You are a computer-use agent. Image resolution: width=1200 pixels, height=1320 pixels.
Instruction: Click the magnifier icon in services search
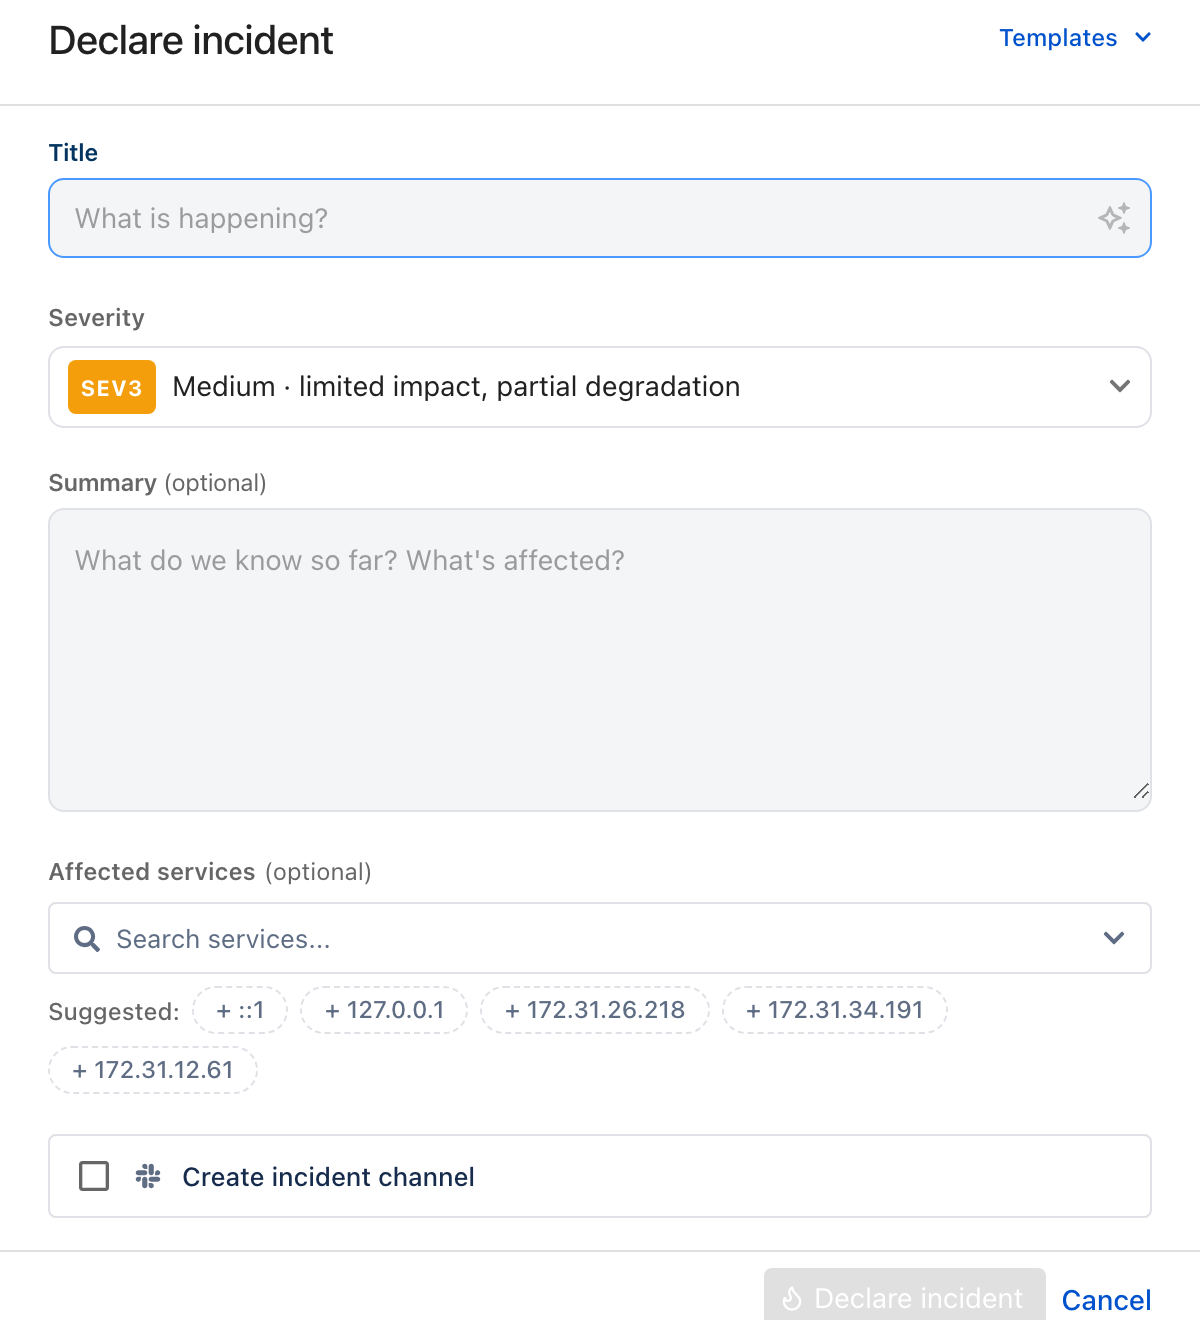coord(87,939)
